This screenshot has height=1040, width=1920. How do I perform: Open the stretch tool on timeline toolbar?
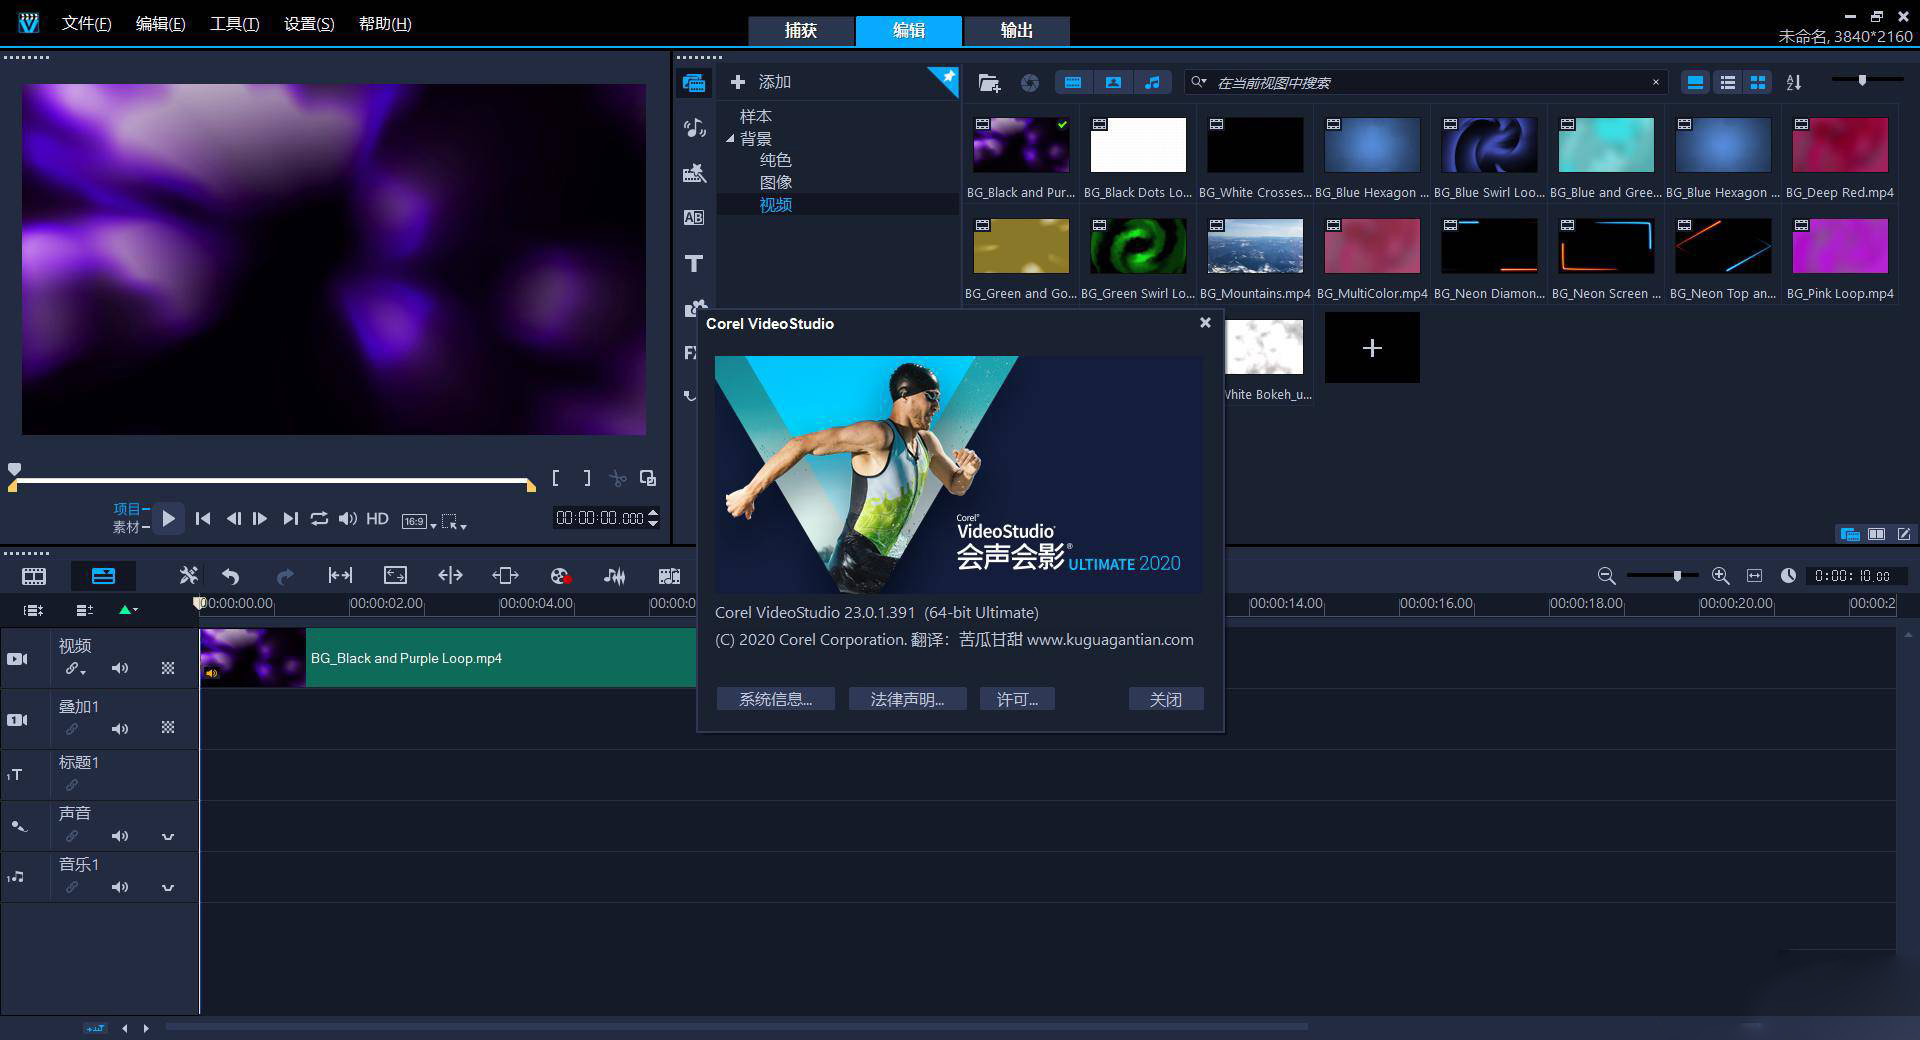tap(395, 575)
